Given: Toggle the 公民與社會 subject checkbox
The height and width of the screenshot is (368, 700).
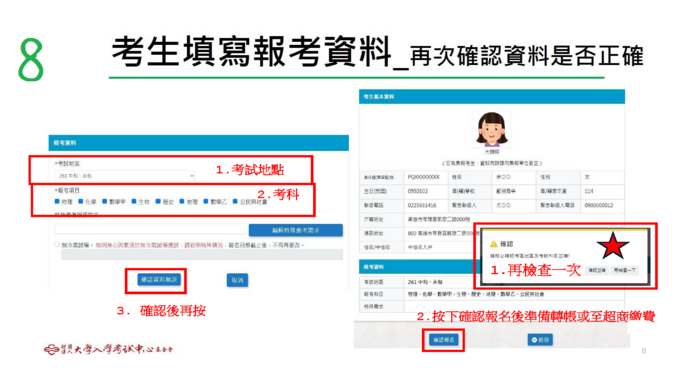Looking at the screenshot, I should 235,201.
